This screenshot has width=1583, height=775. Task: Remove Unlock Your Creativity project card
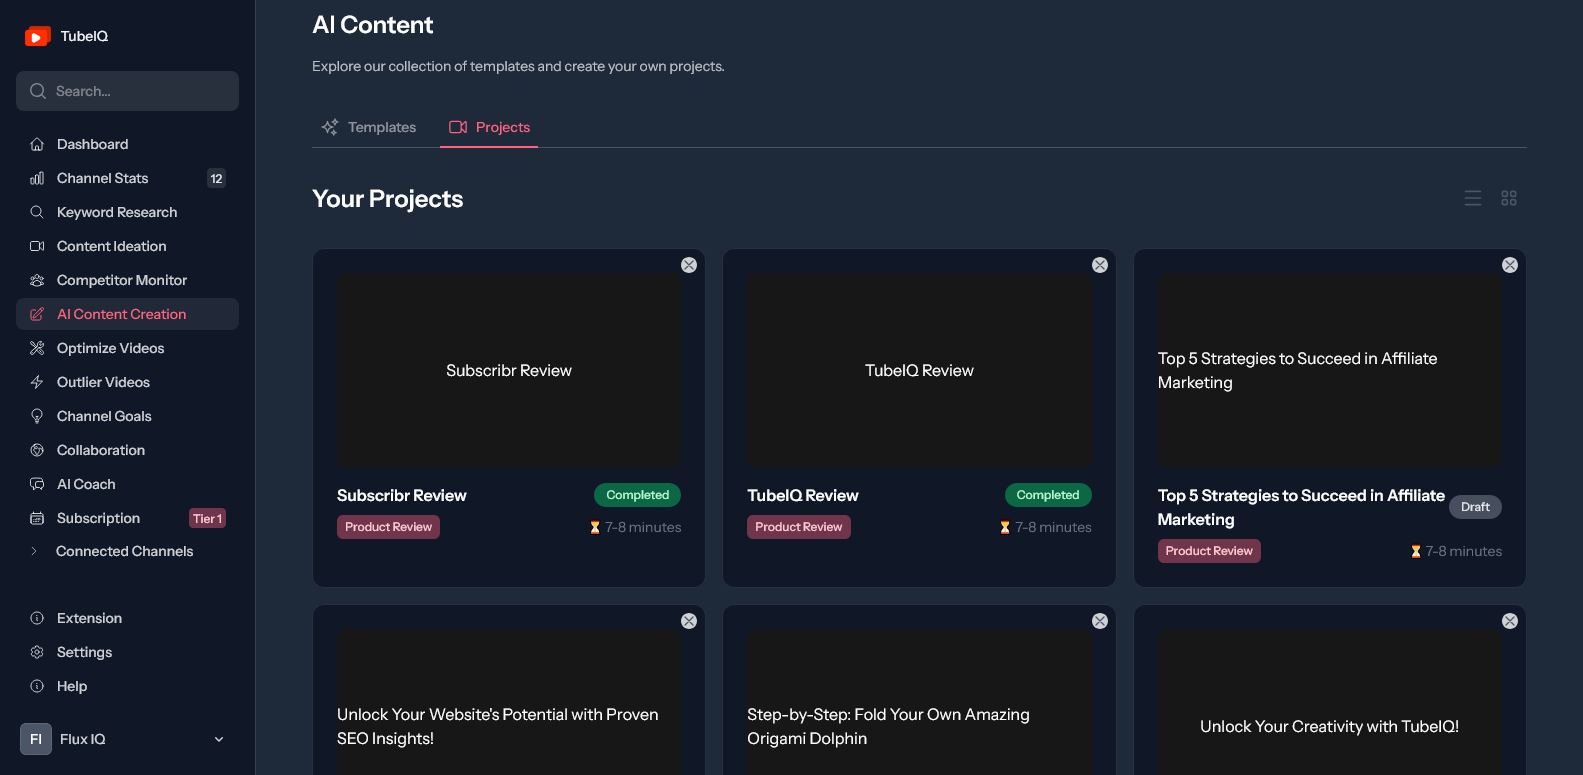tap(1510, 621)
